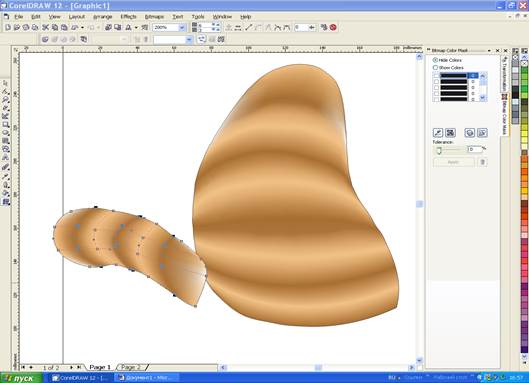The height and width of the screenshot is (383, 529).
Task: Click the Tolerance percent input field
Action: point(474,149)
